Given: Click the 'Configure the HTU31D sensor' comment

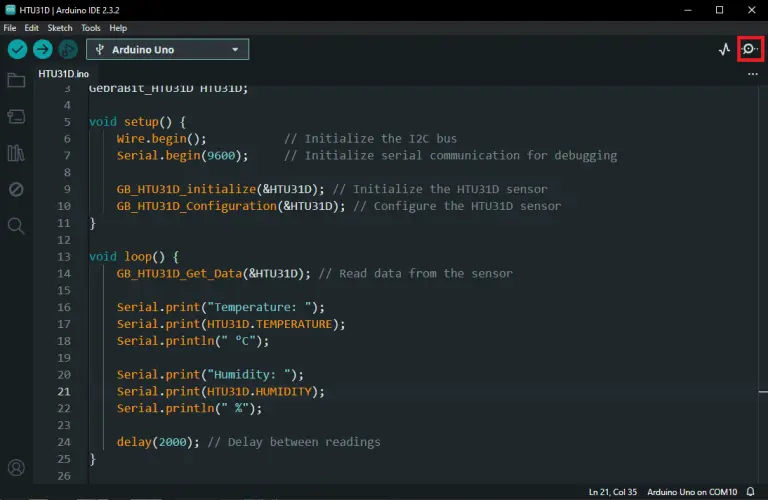Looking at the screenshot, I should (457, 206).
